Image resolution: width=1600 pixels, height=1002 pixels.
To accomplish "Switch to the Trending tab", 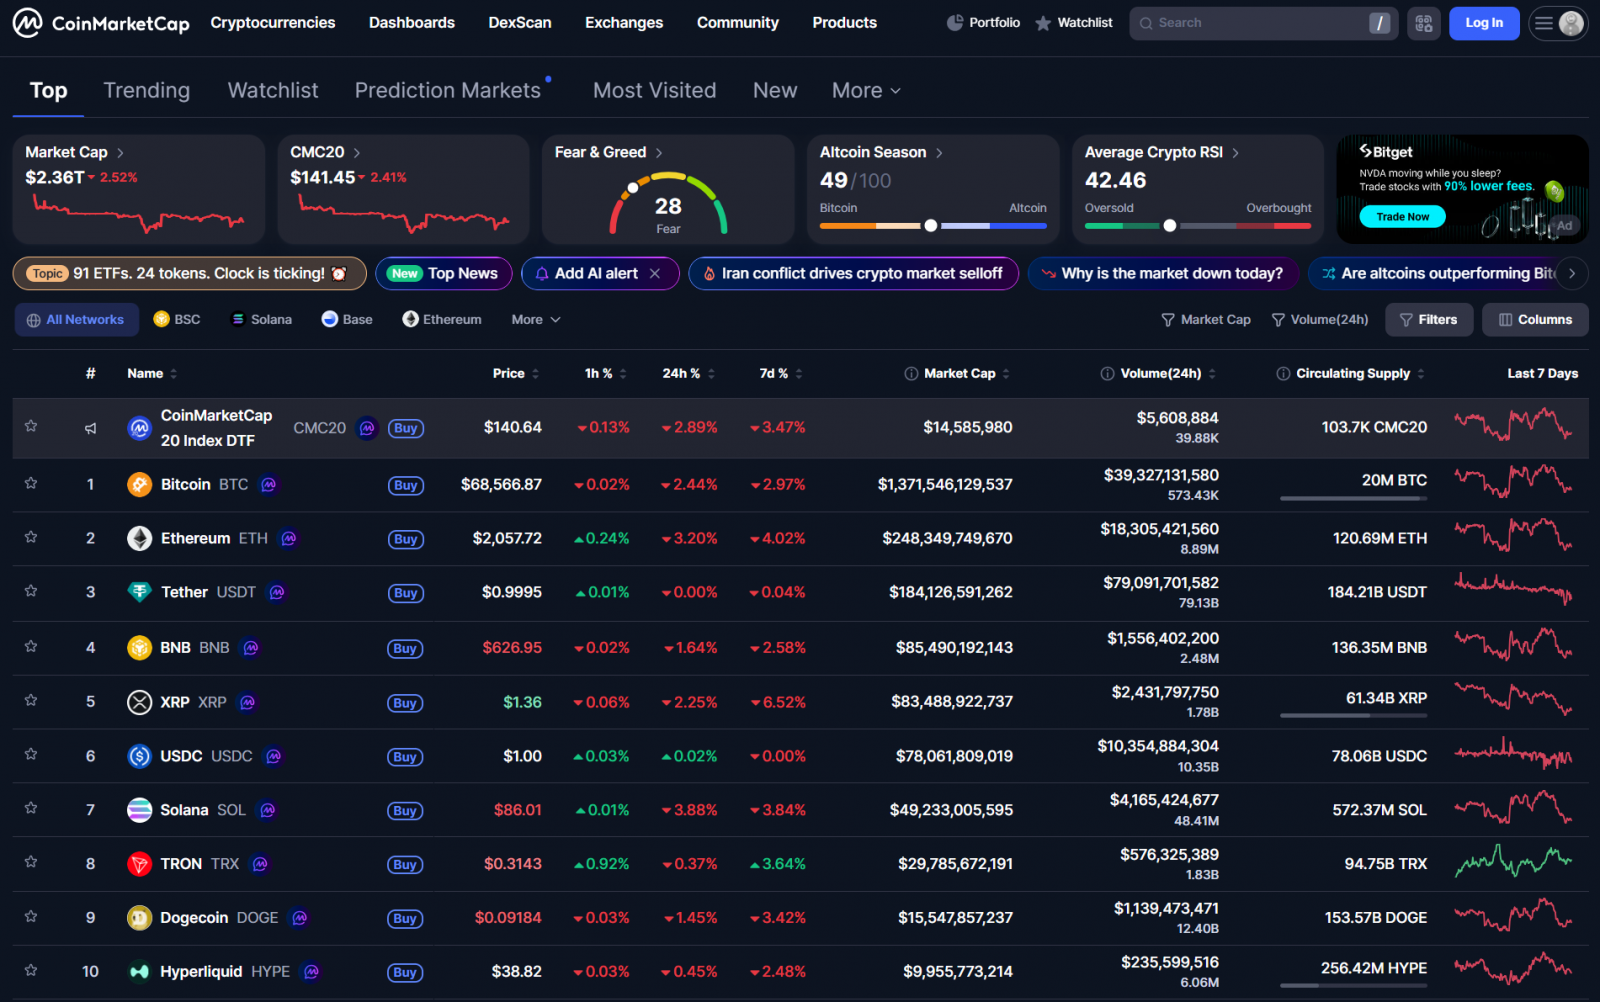I will point(146,91).
